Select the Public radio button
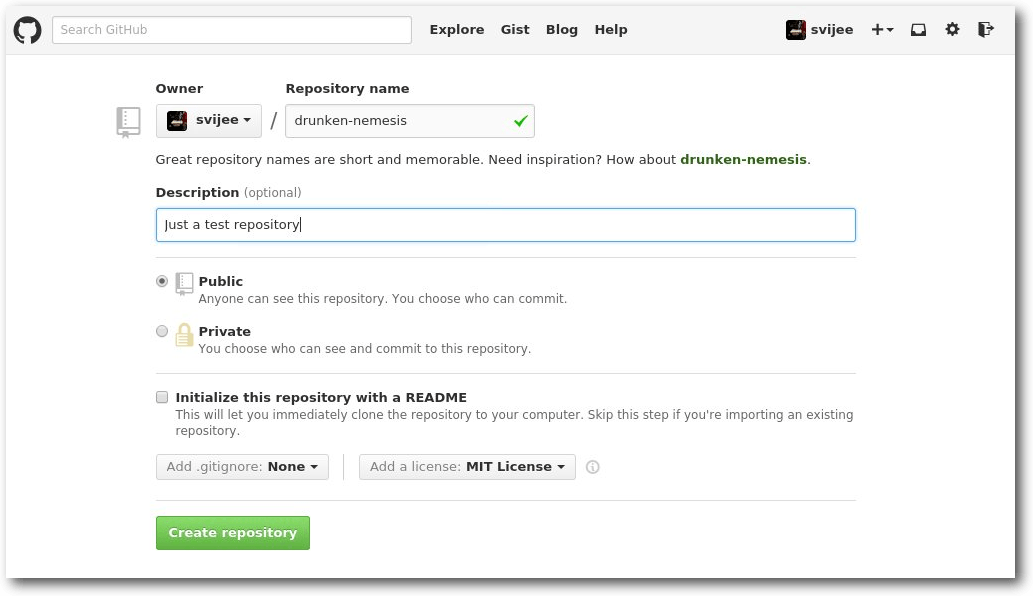 click(162, 282)
